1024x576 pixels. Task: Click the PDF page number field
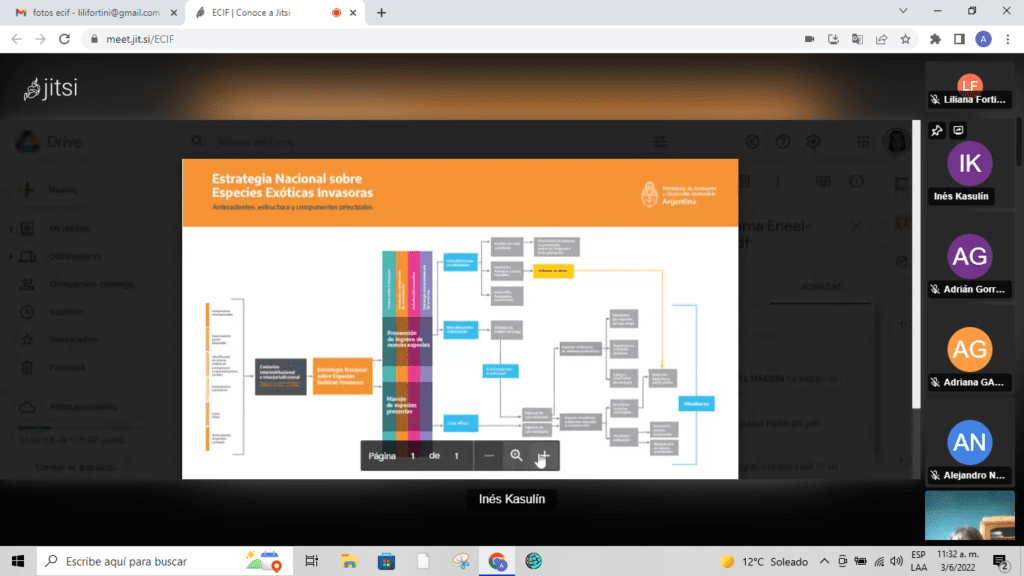coord(412,456)
